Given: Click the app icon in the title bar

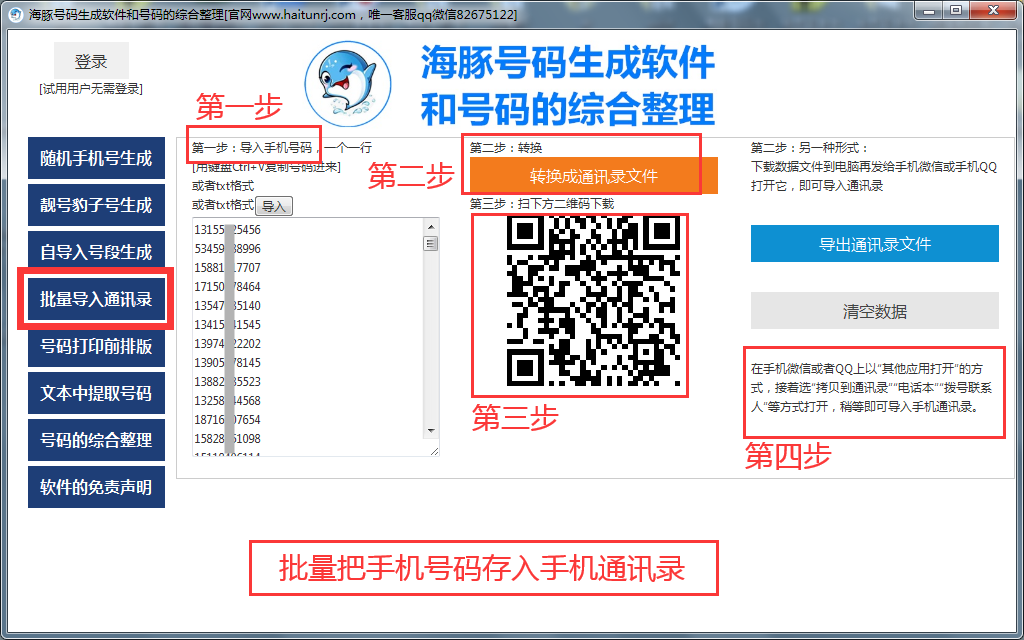Looking at the screenshot, I should point(14,14).
